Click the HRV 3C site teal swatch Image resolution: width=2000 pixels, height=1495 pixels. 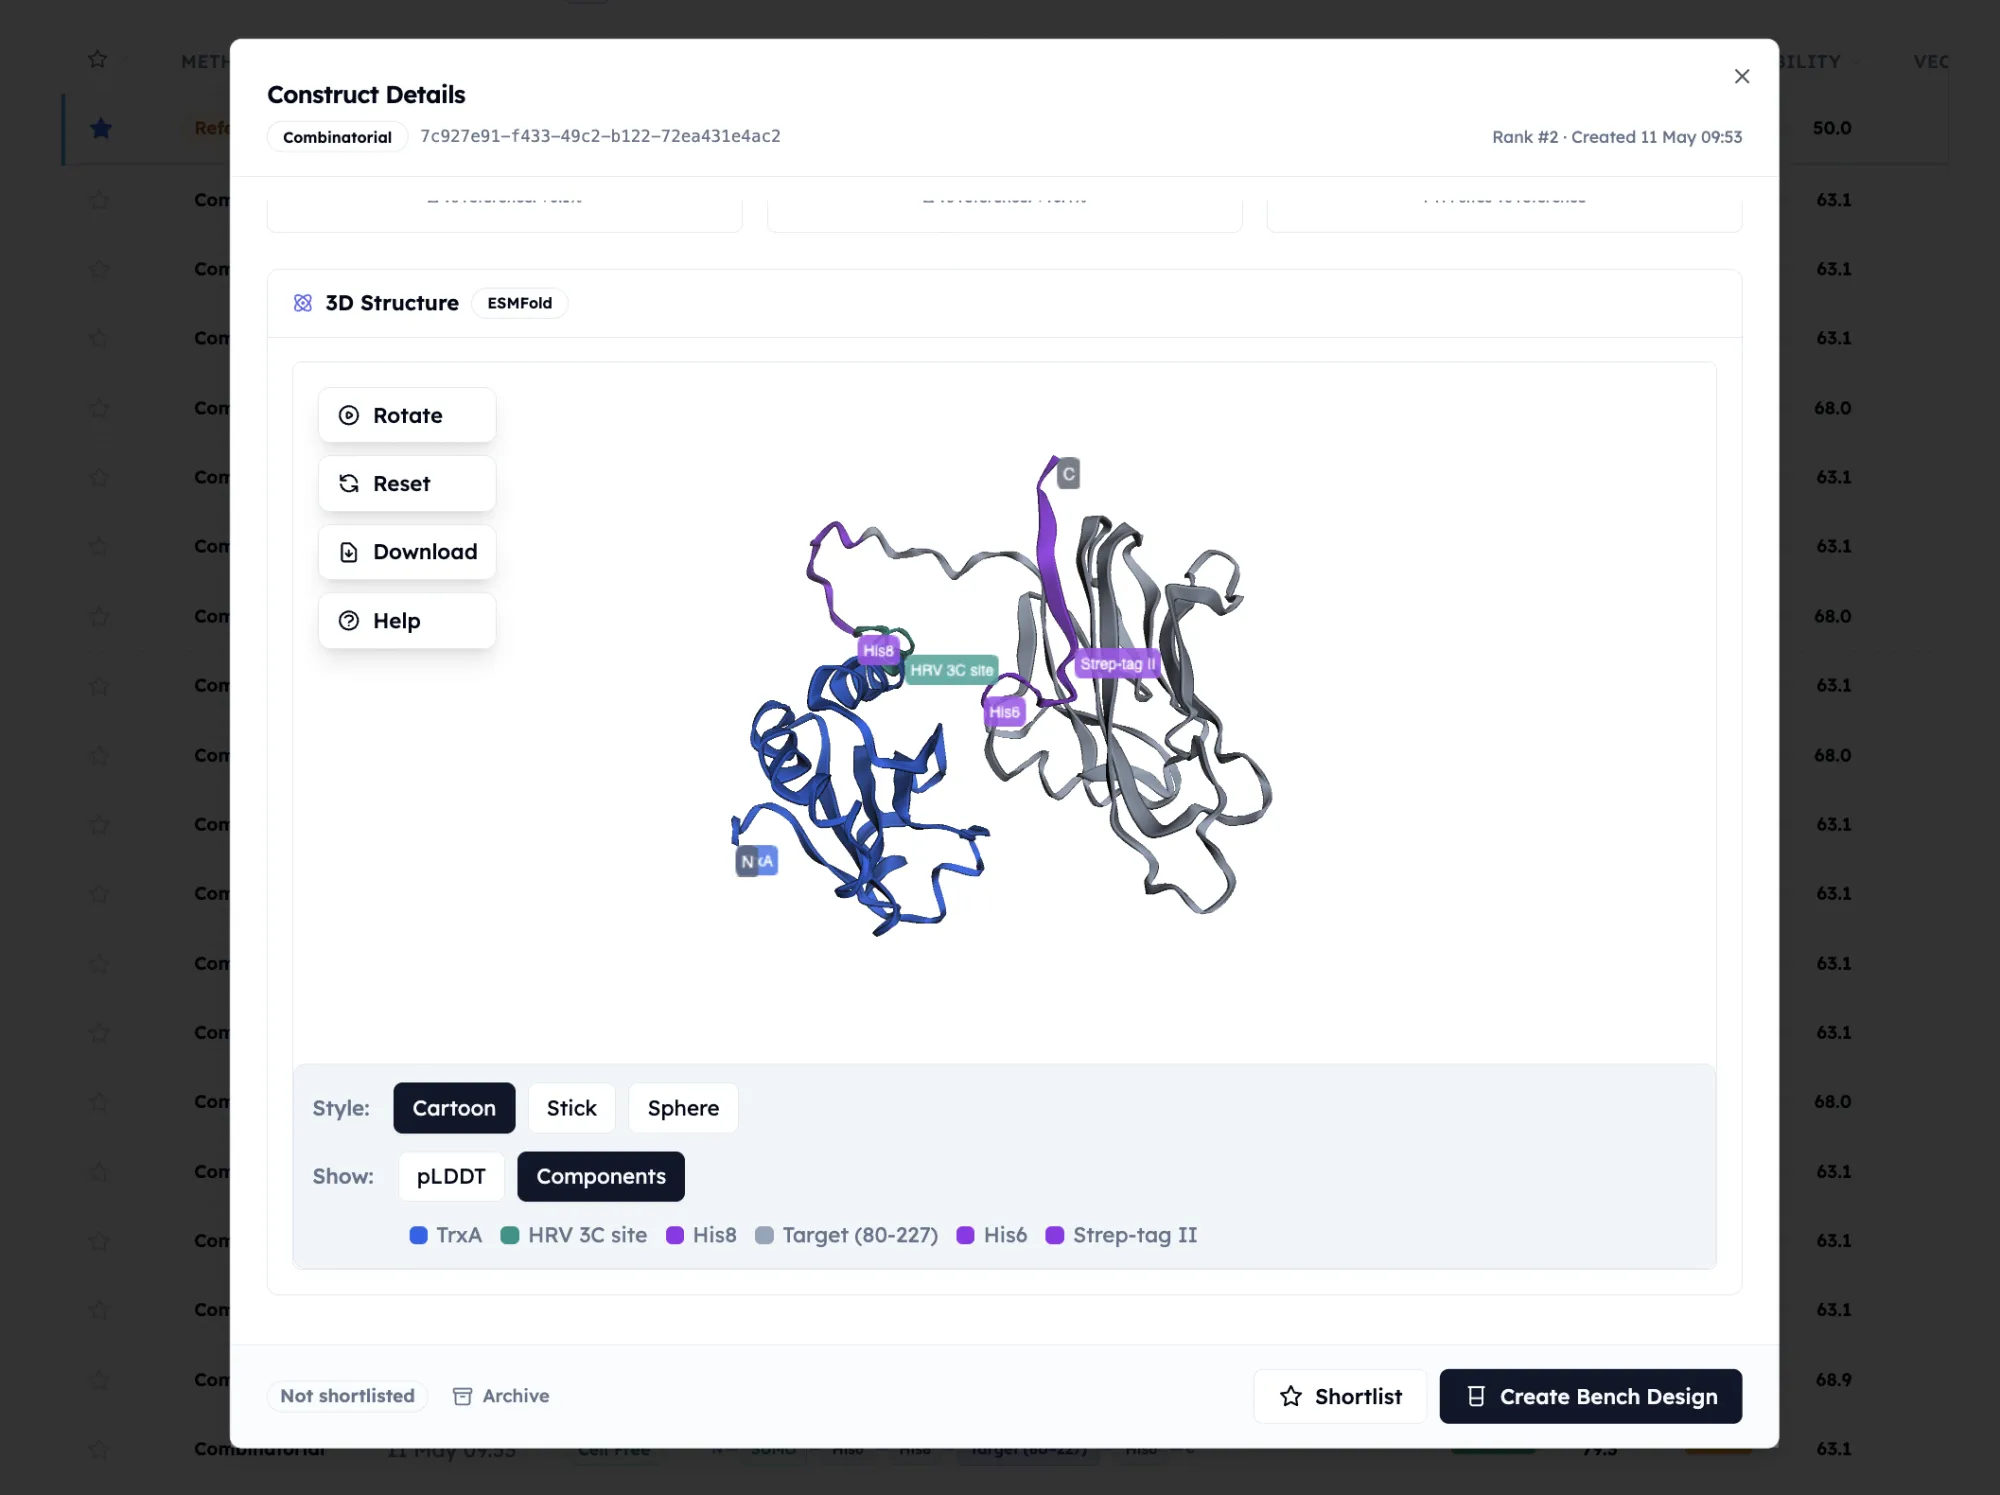tap(510, 1235)
